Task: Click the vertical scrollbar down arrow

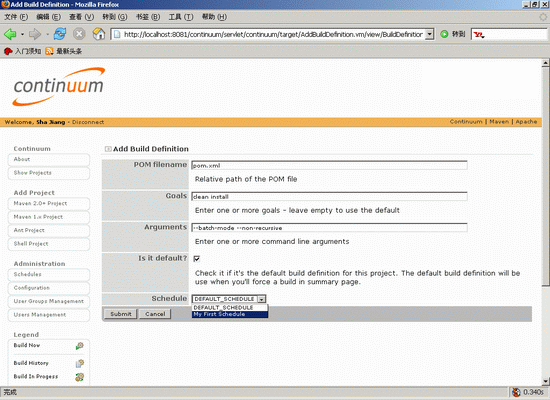Action: tap(545, 381)
